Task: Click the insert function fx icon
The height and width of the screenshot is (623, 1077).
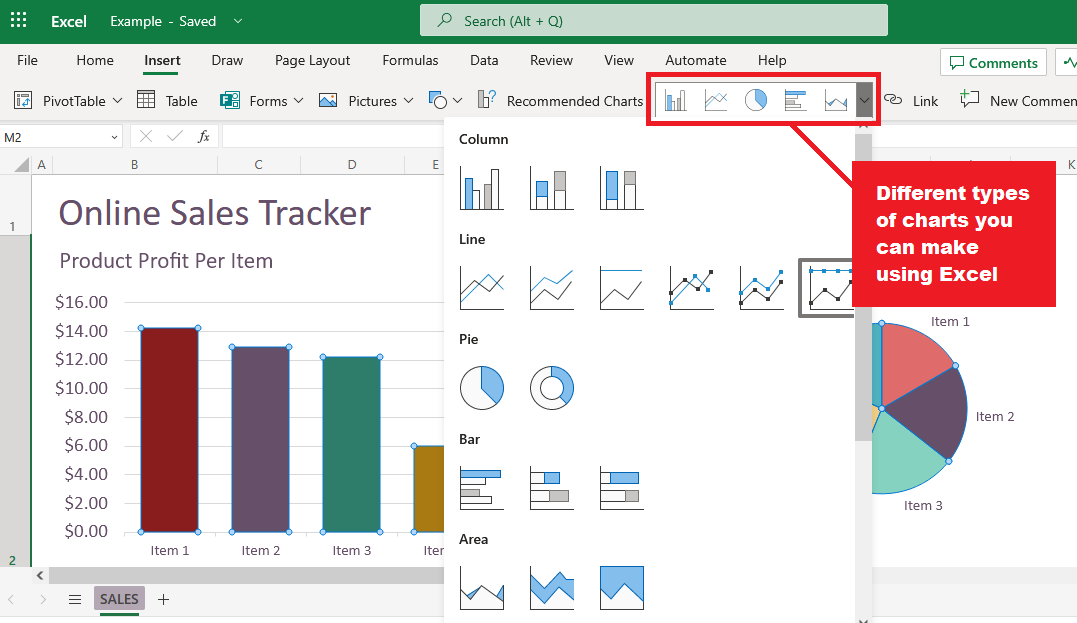Action: click(203, 137)
